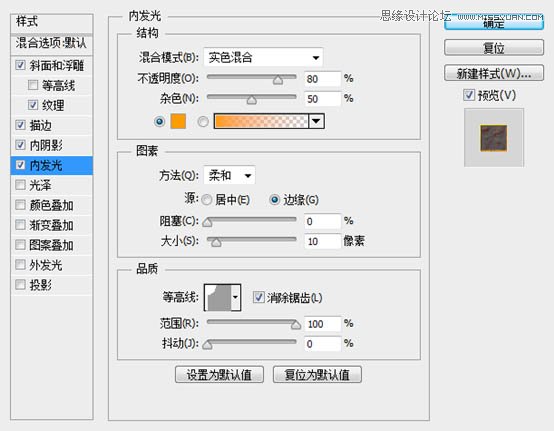This screenshot has height=431, width=554.
Task: Confirm with the 确定 button
Action: [494, 22]
